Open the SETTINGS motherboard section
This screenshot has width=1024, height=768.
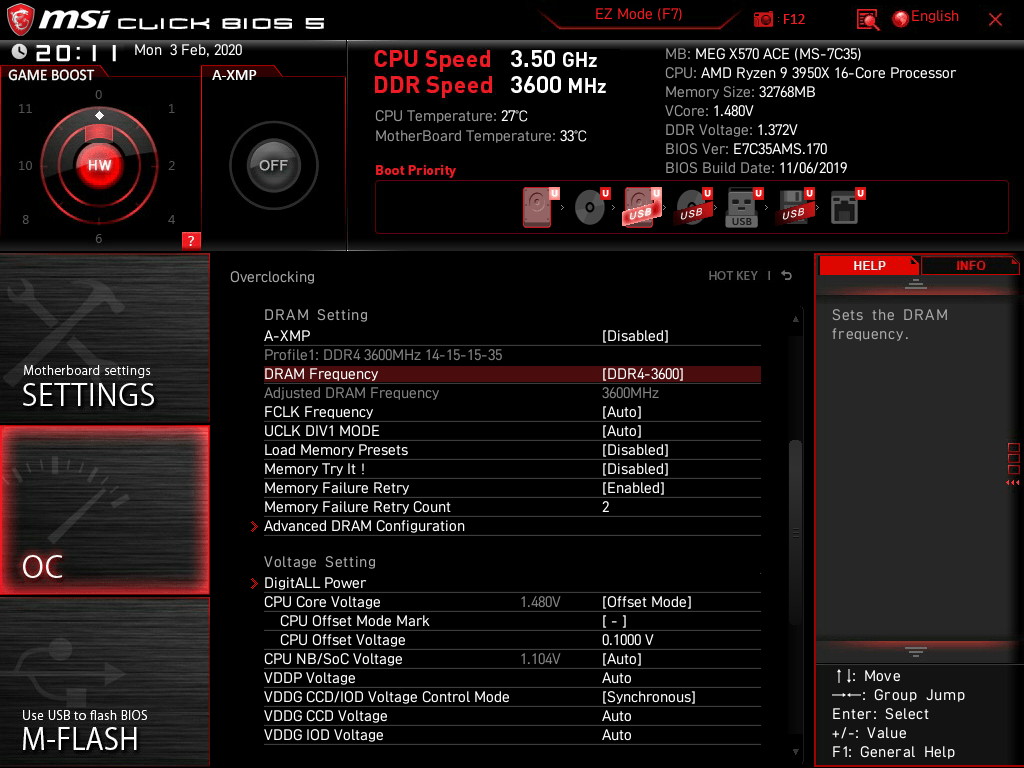click(104, 338)
